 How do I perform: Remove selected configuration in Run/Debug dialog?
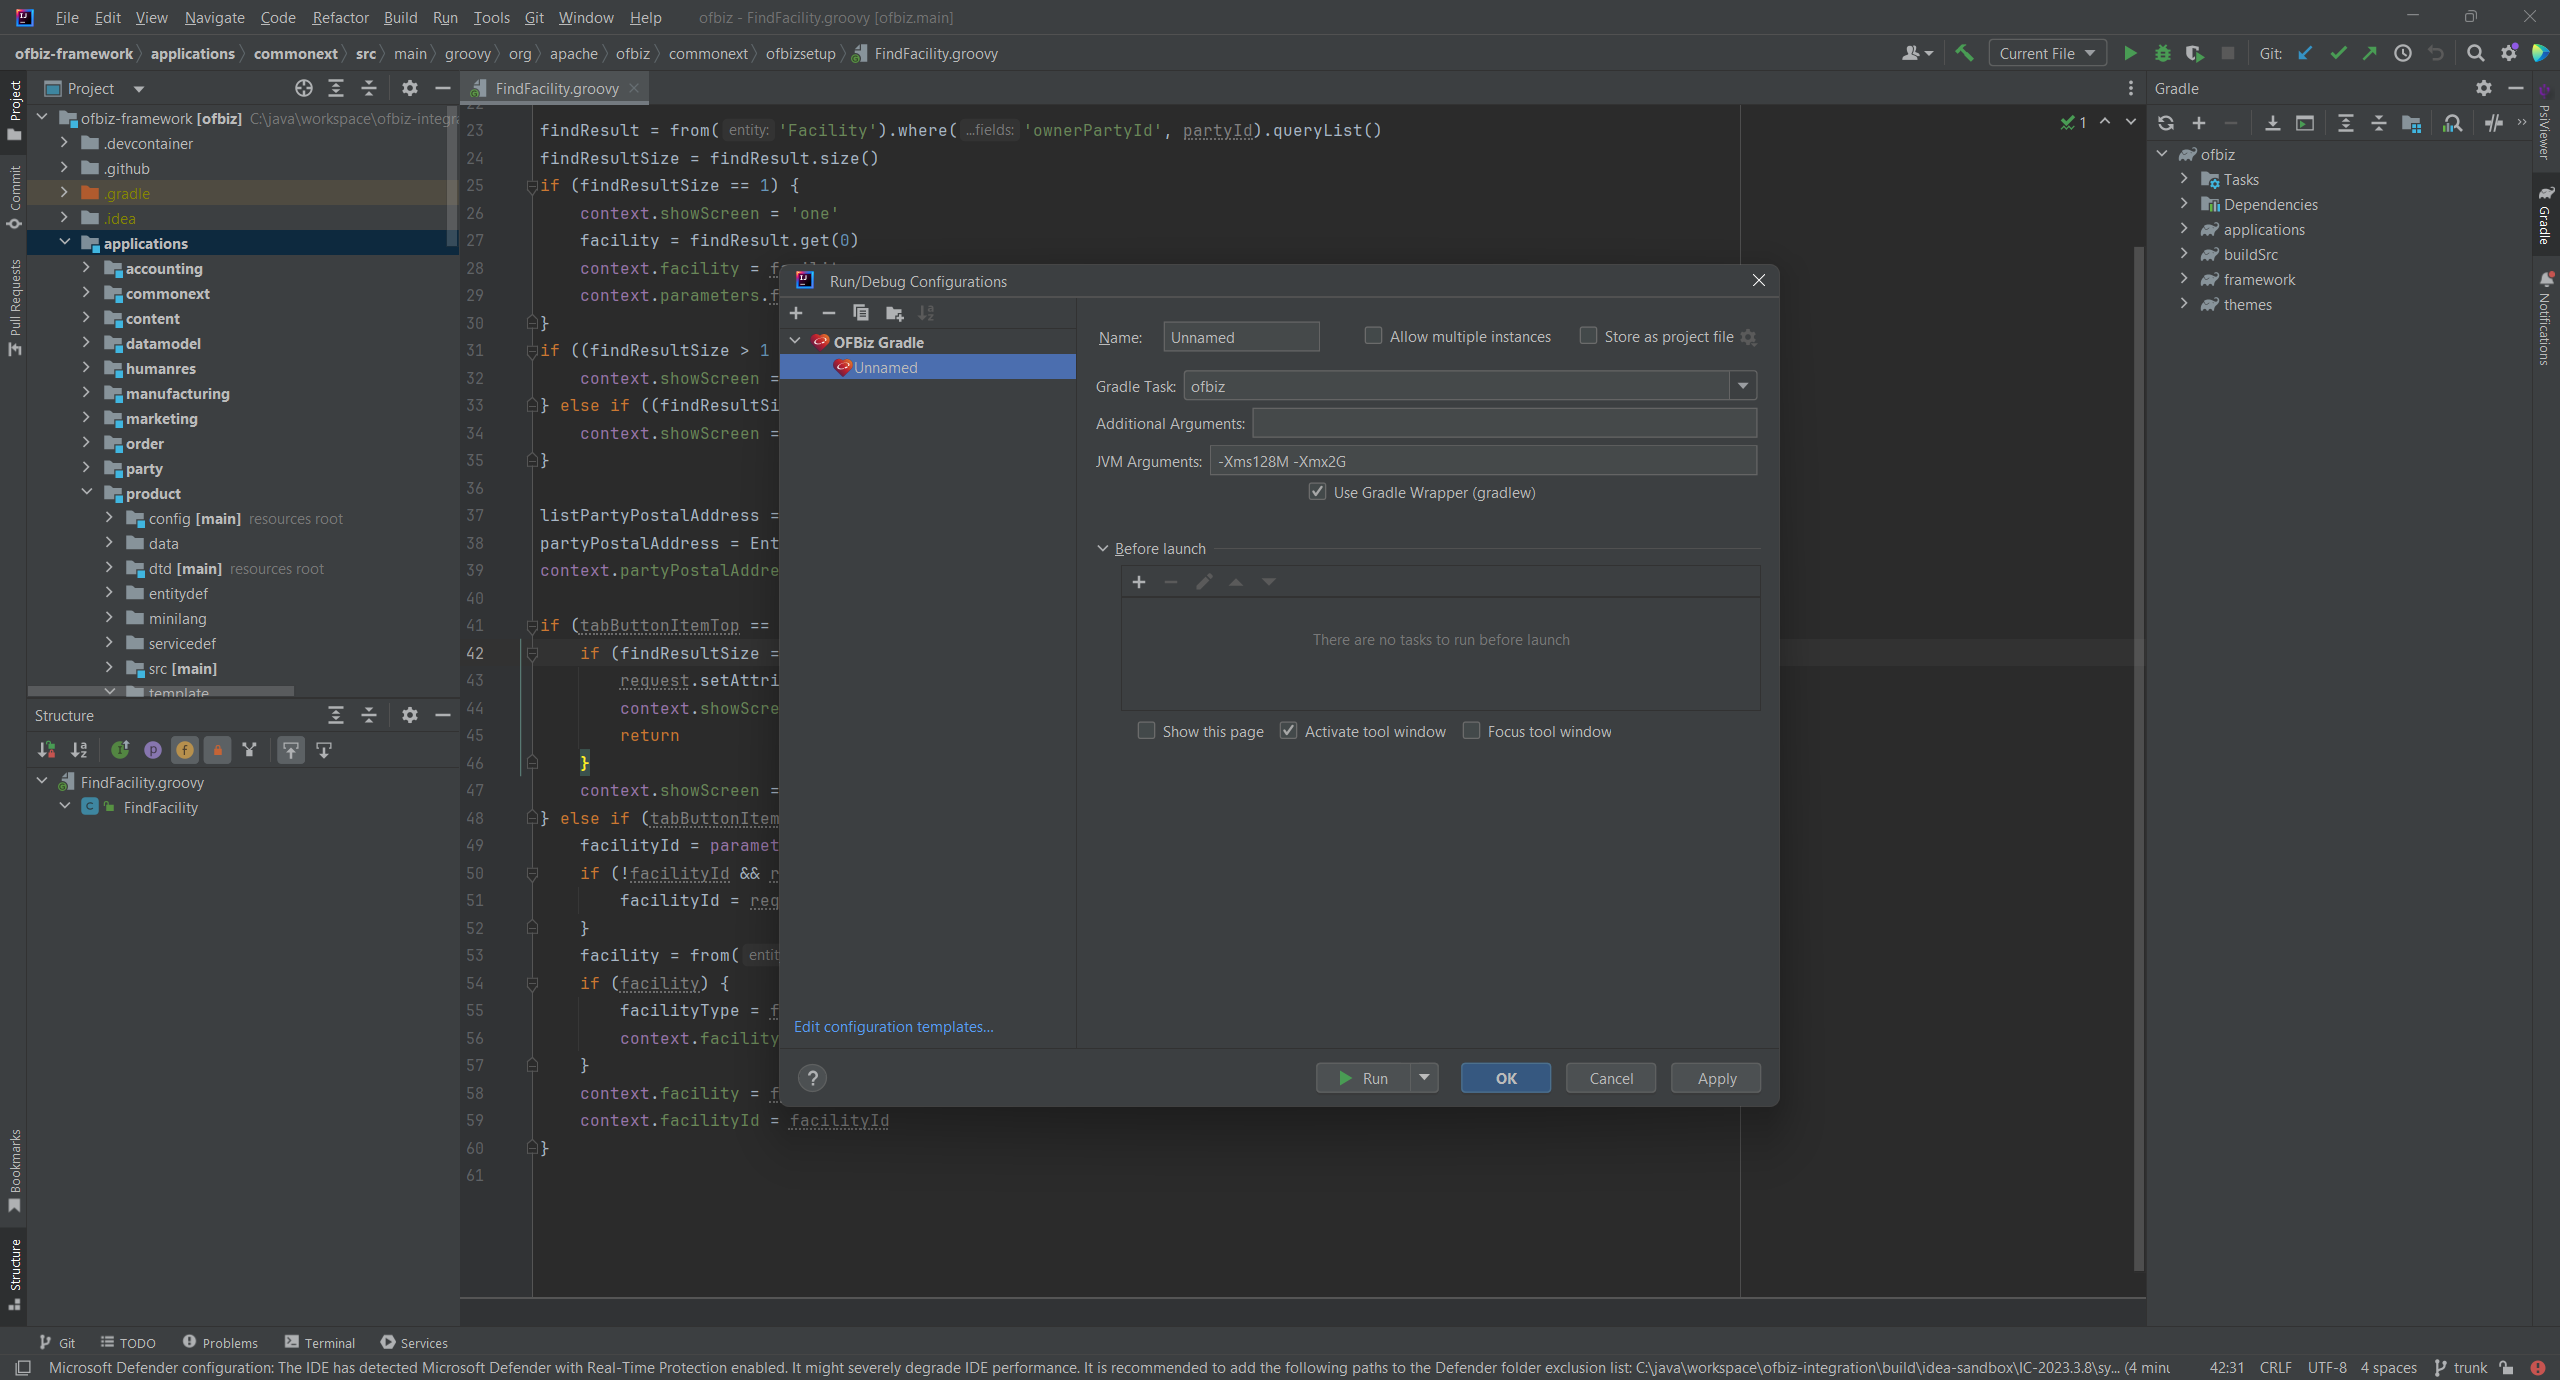(828, 313)
